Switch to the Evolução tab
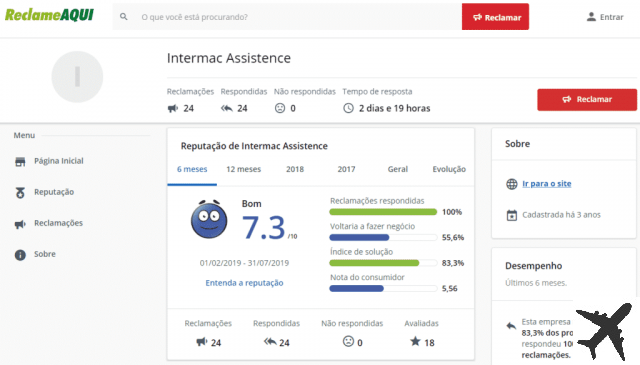Viewport: 640px width, 365px height. point(449,169)
